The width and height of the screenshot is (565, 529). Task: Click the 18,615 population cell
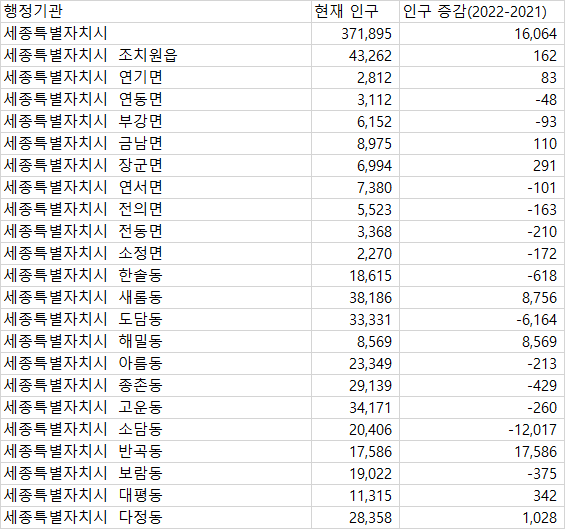point(355,276)
